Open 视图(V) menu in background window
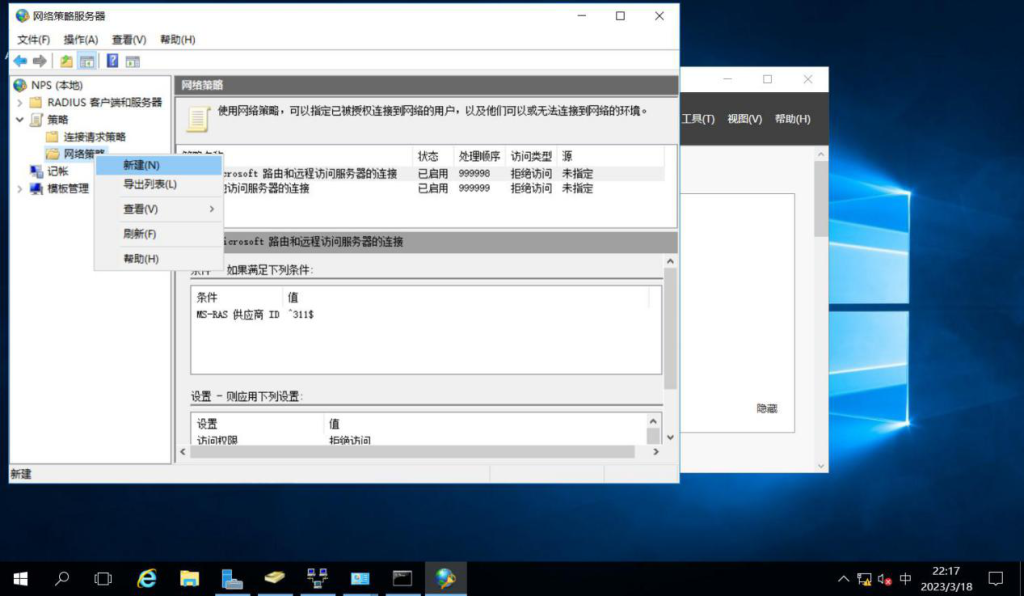The height and width of the screenshot is (596, 1024). tap(744, 119)
